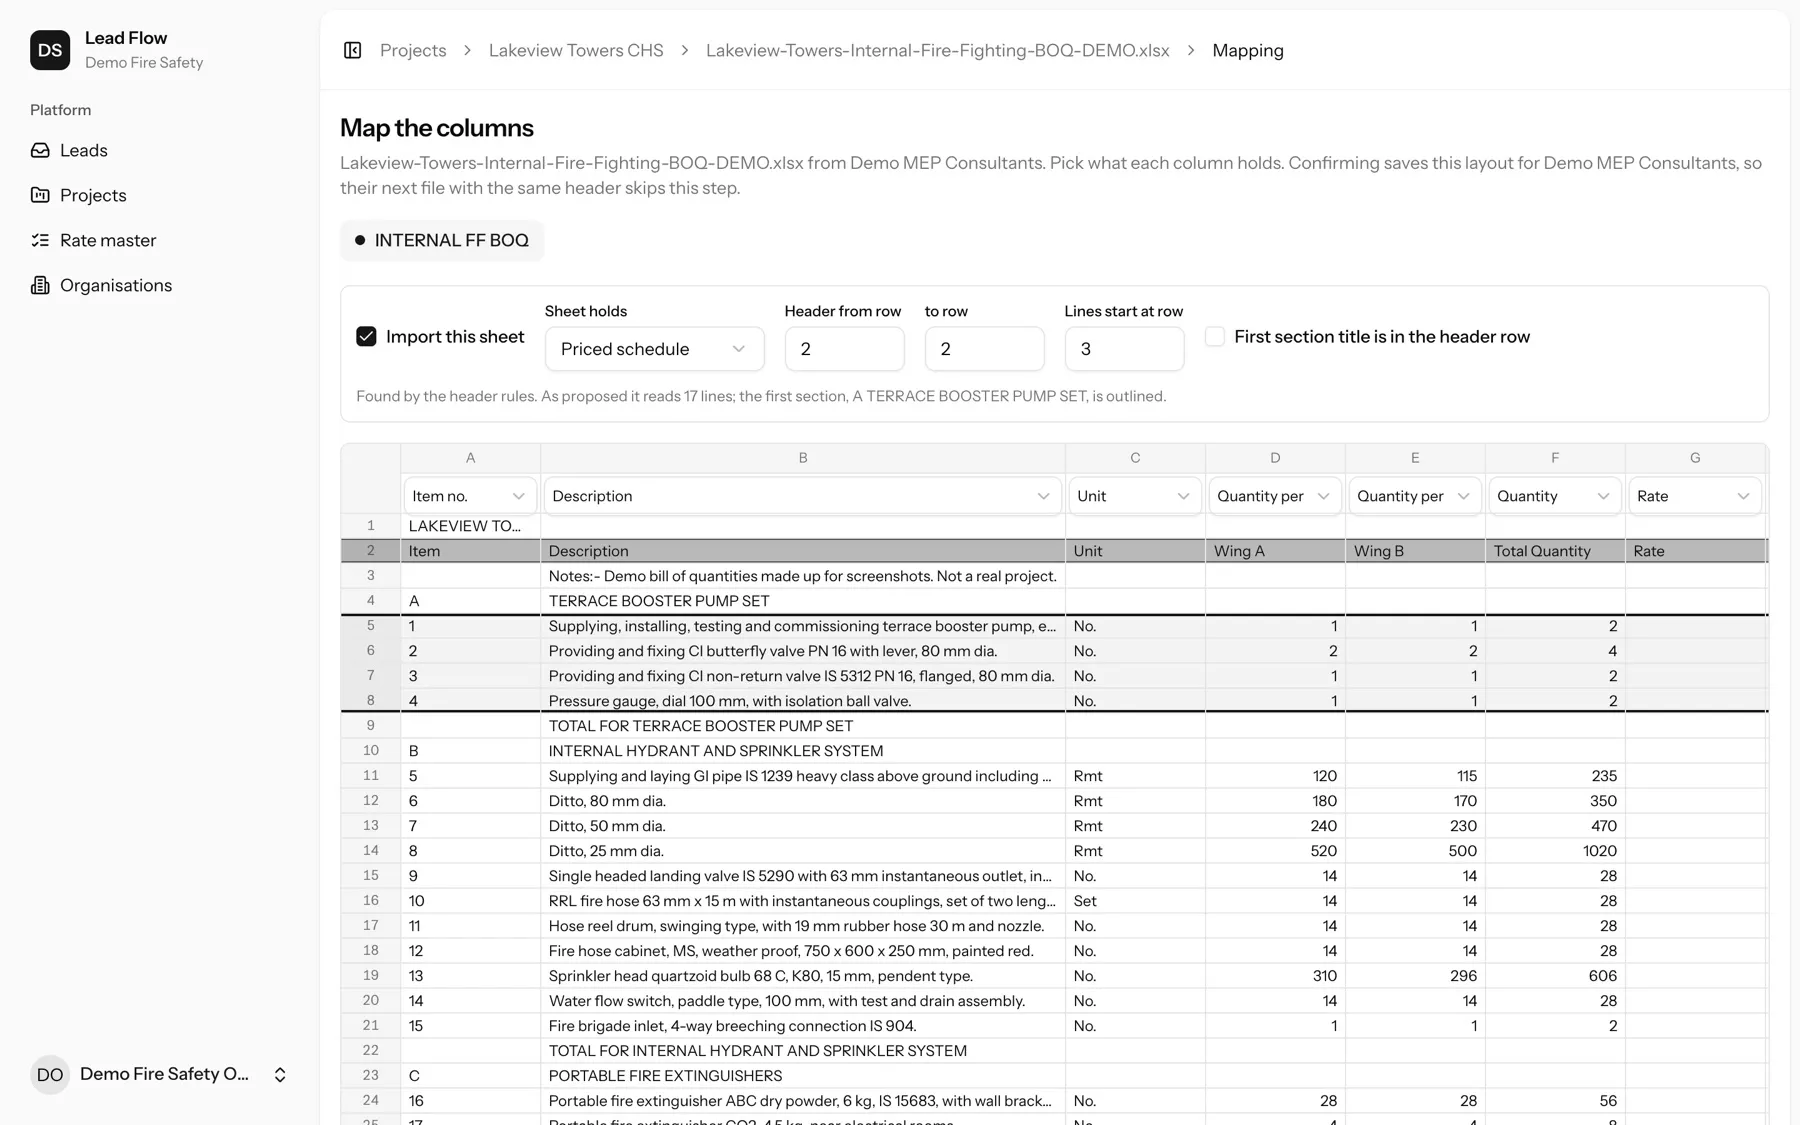Open Demo Fire Safety account menu
The width and height of the screenshot is (1800, 1125).
(x=160, y=1075)
